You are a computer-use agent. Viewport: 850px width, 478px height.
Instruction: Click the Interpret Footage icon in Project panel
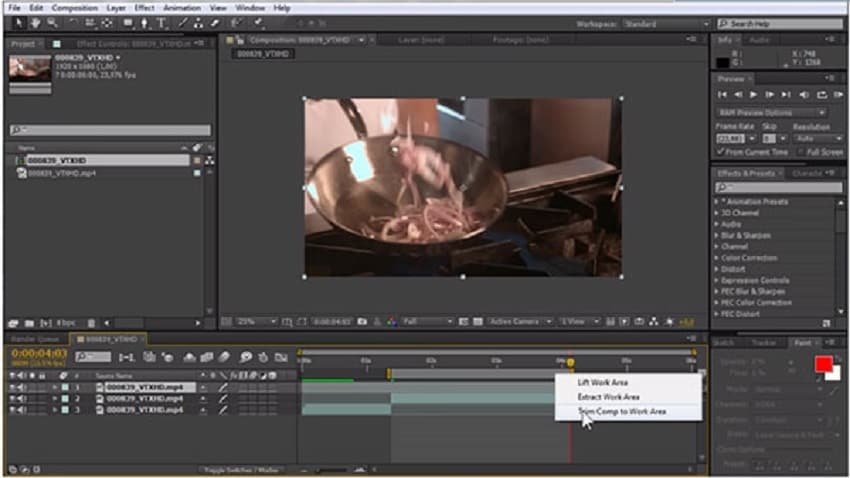(x=14, y=323)
